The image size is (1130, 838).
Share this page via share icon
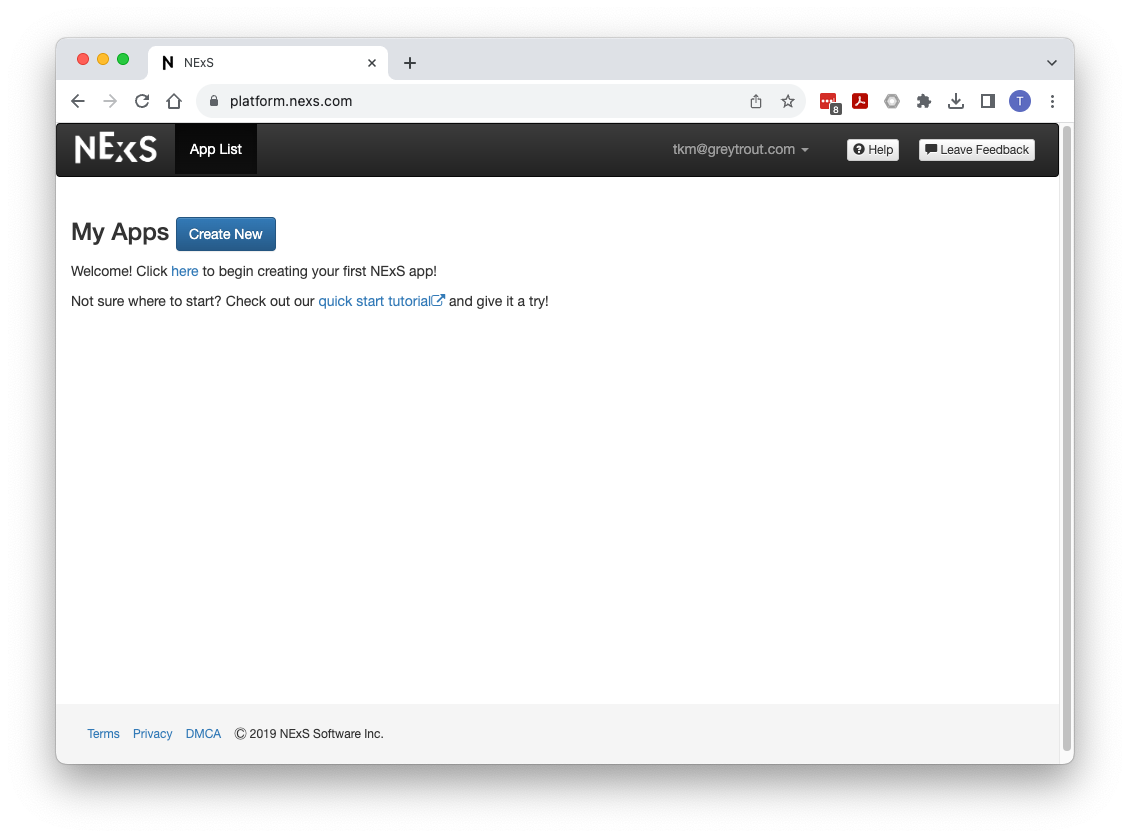click(x=756, y=101)
